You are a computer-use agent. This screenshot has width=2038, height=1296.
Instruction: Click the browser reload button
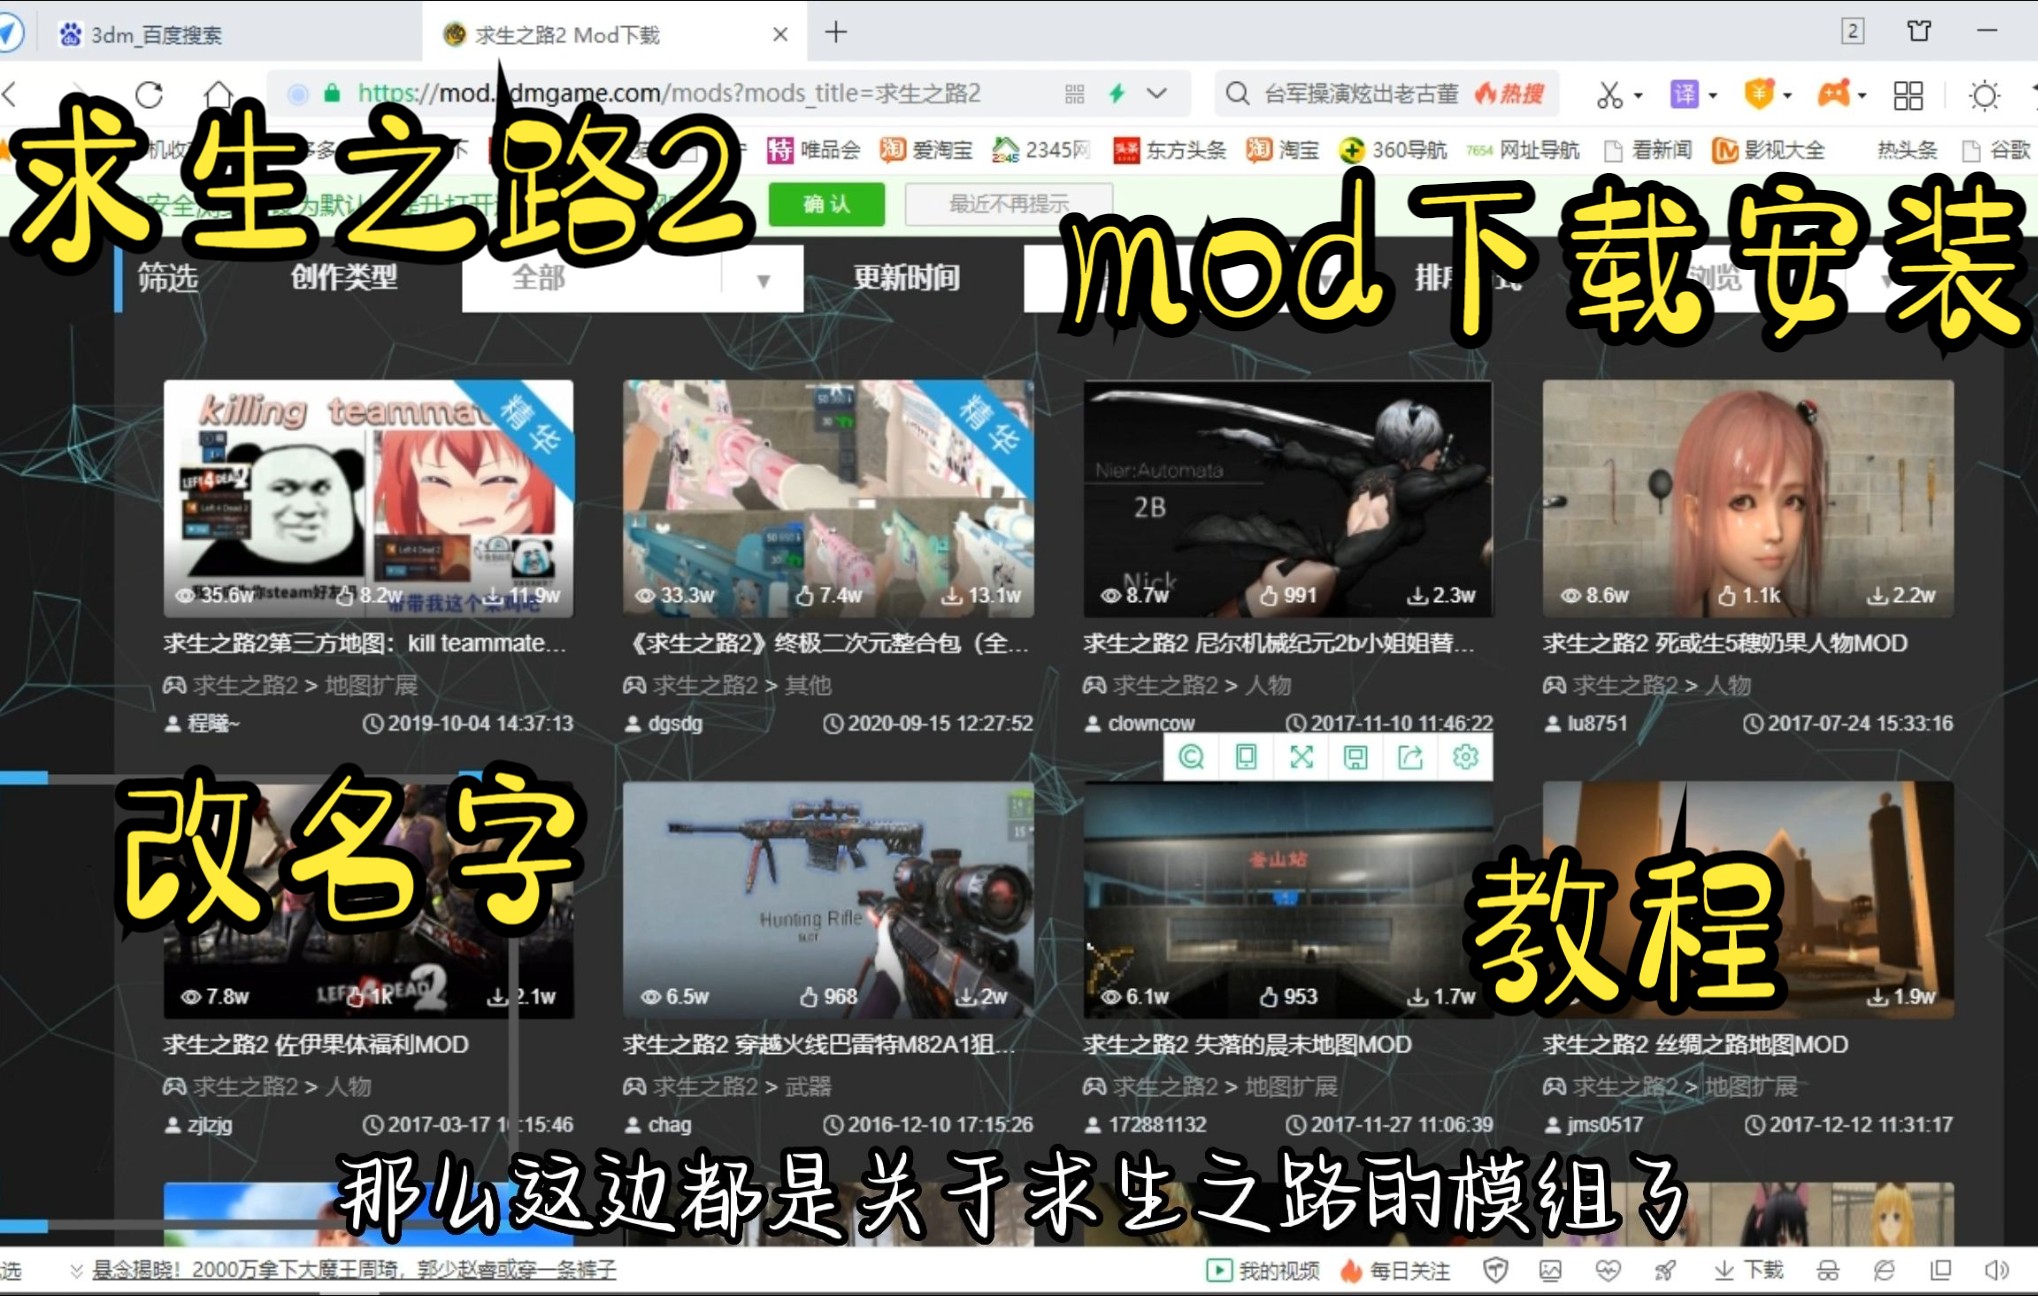click(149, 95)
